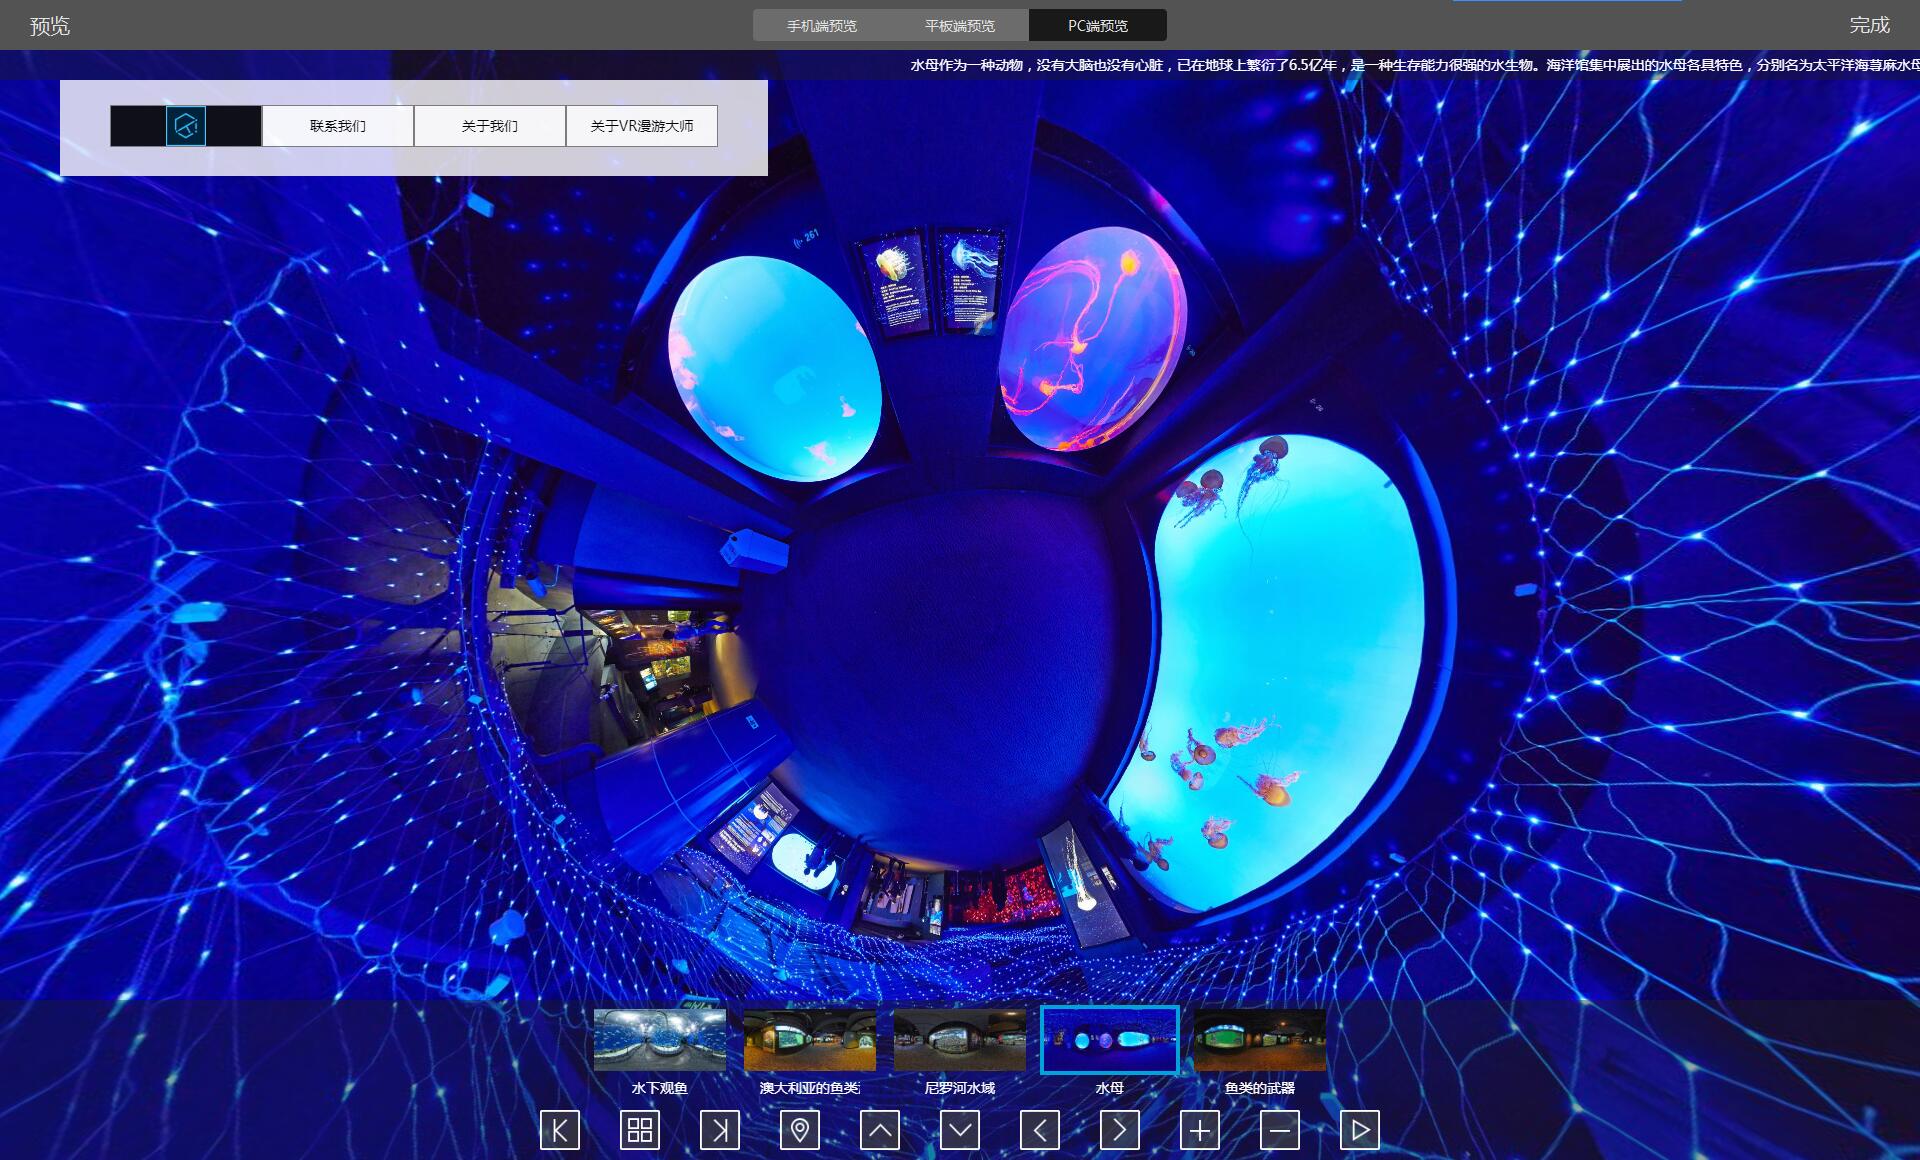This screenshot has width=1920, height=1160.
Task: Select the PC端预览 tab
Action: (x=1097, y=25)
